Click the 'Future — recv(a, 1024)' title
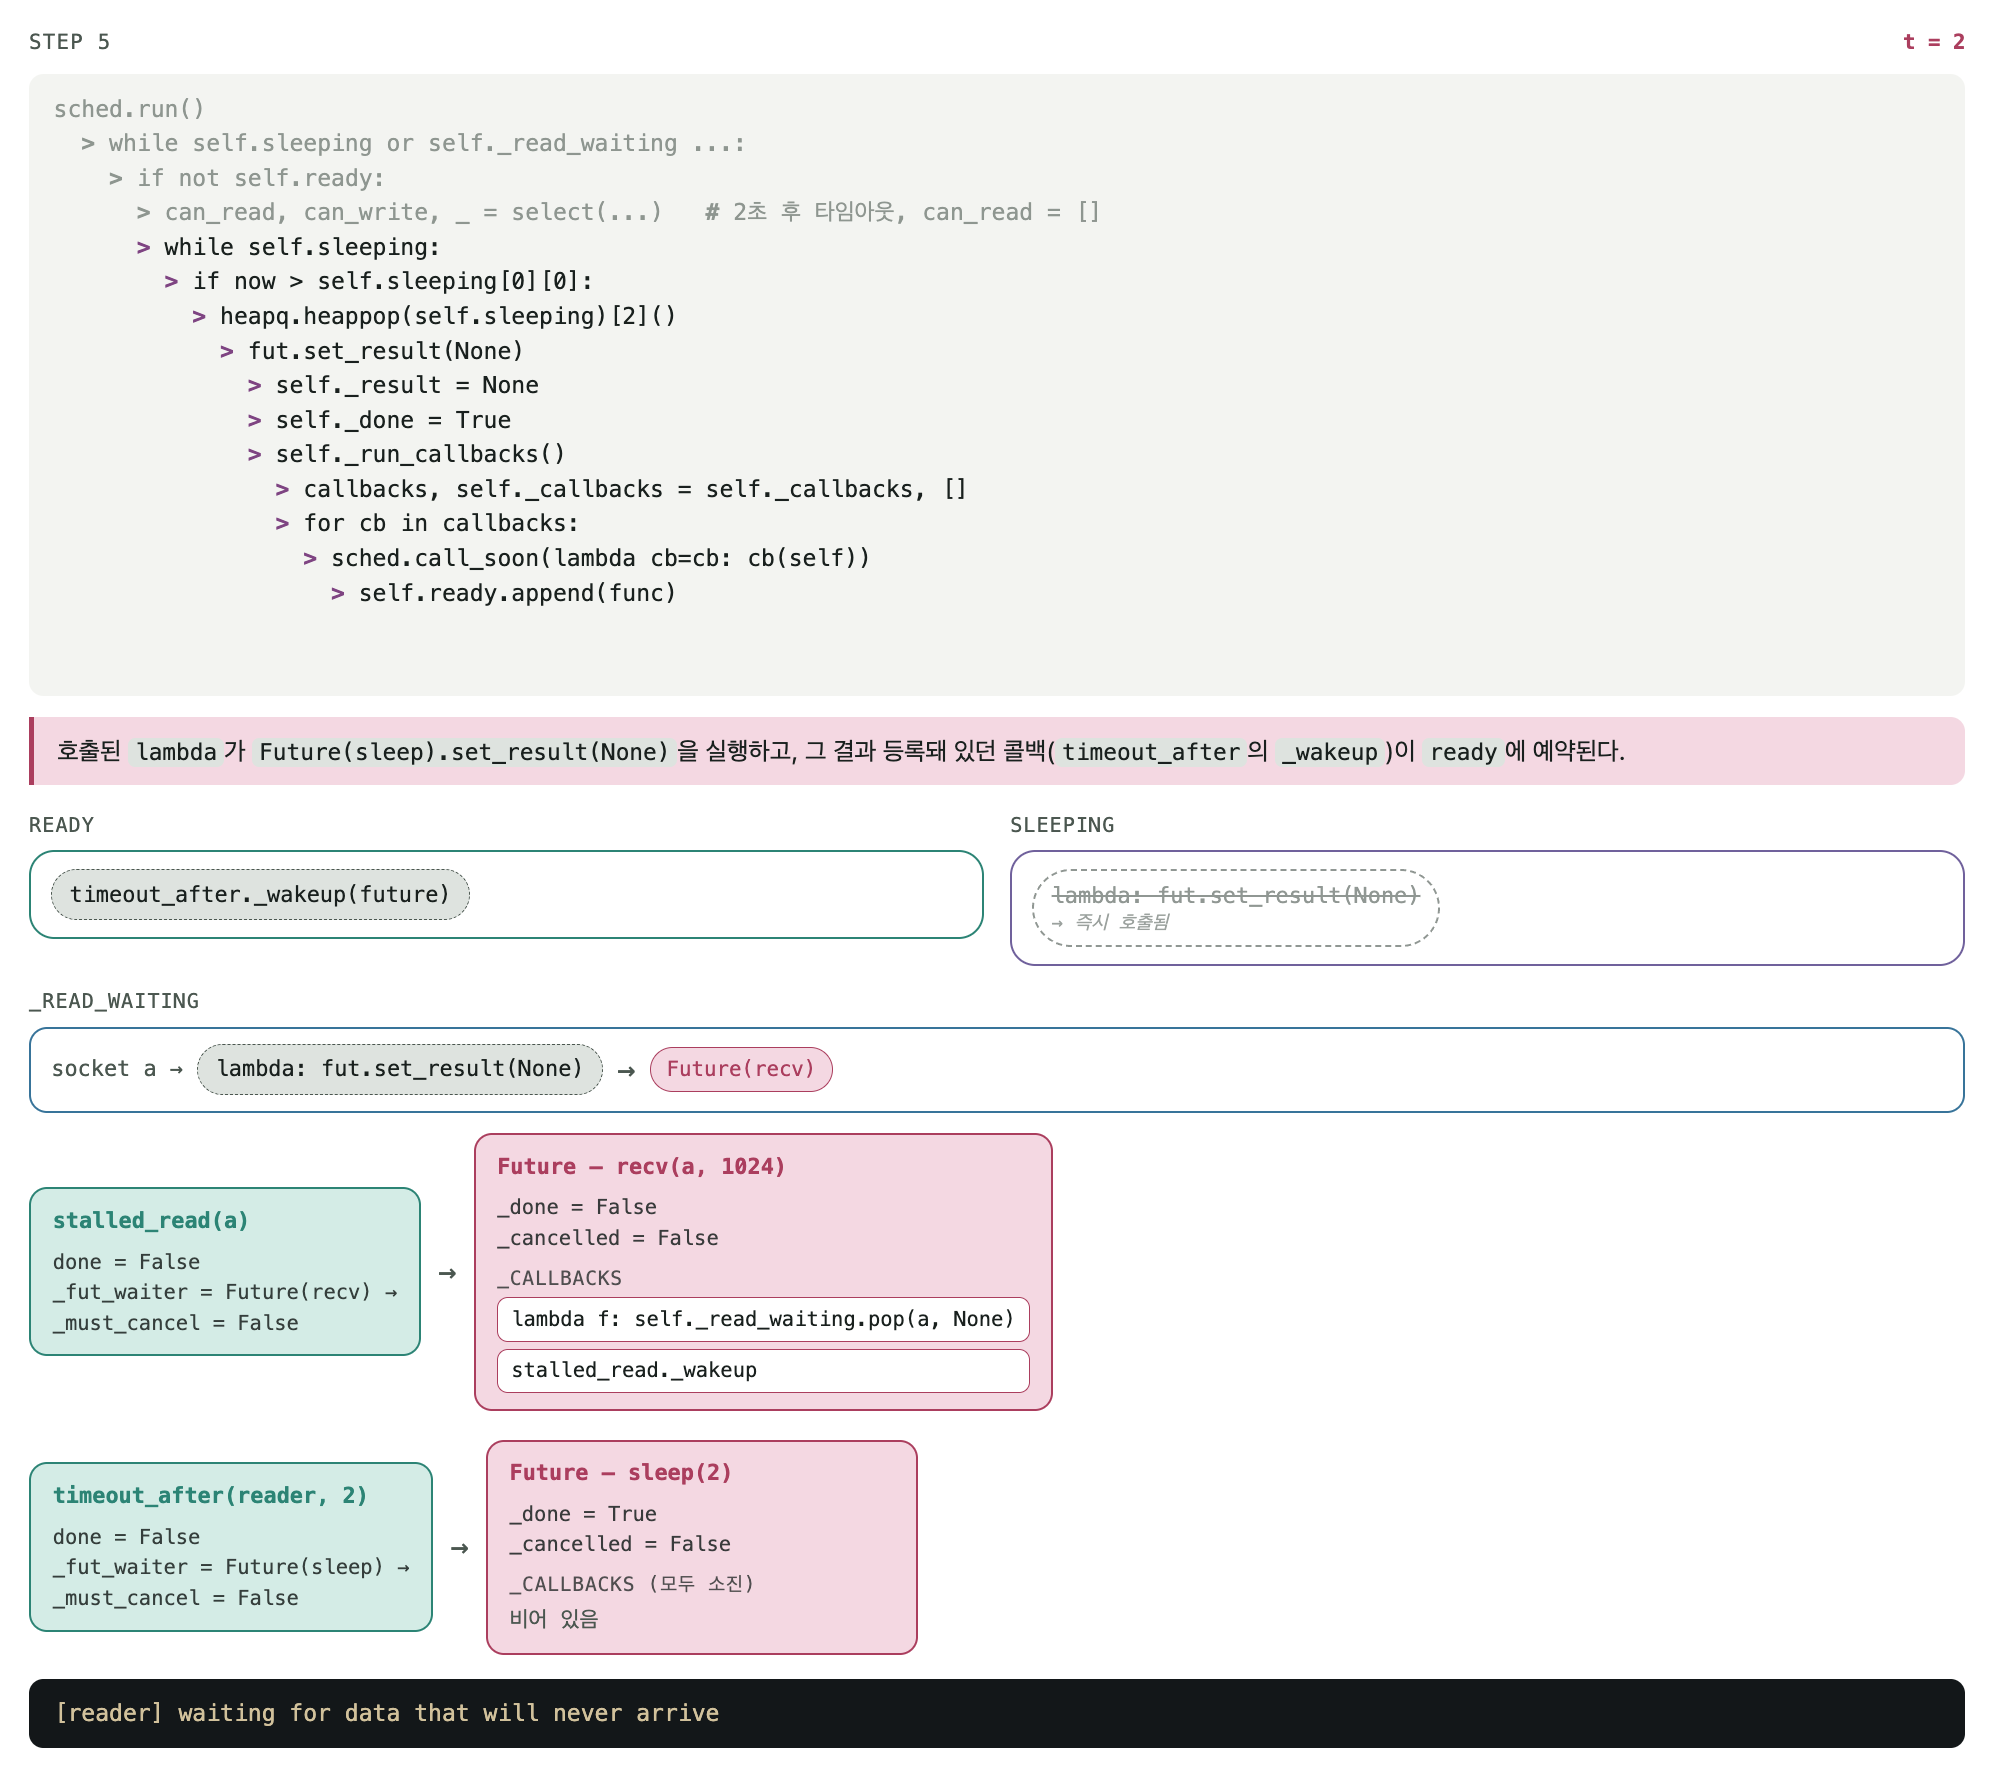 coord(641,1167)
